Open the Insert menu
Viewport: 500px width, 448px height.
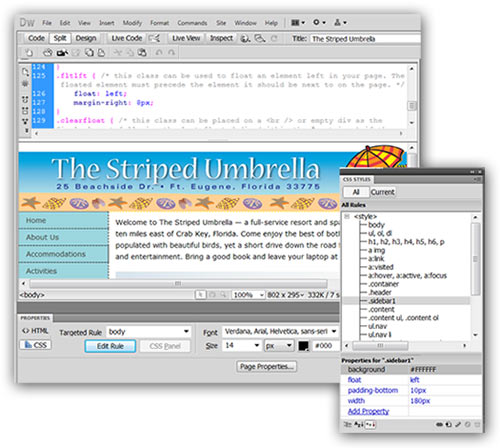click(x=107, y=23)
